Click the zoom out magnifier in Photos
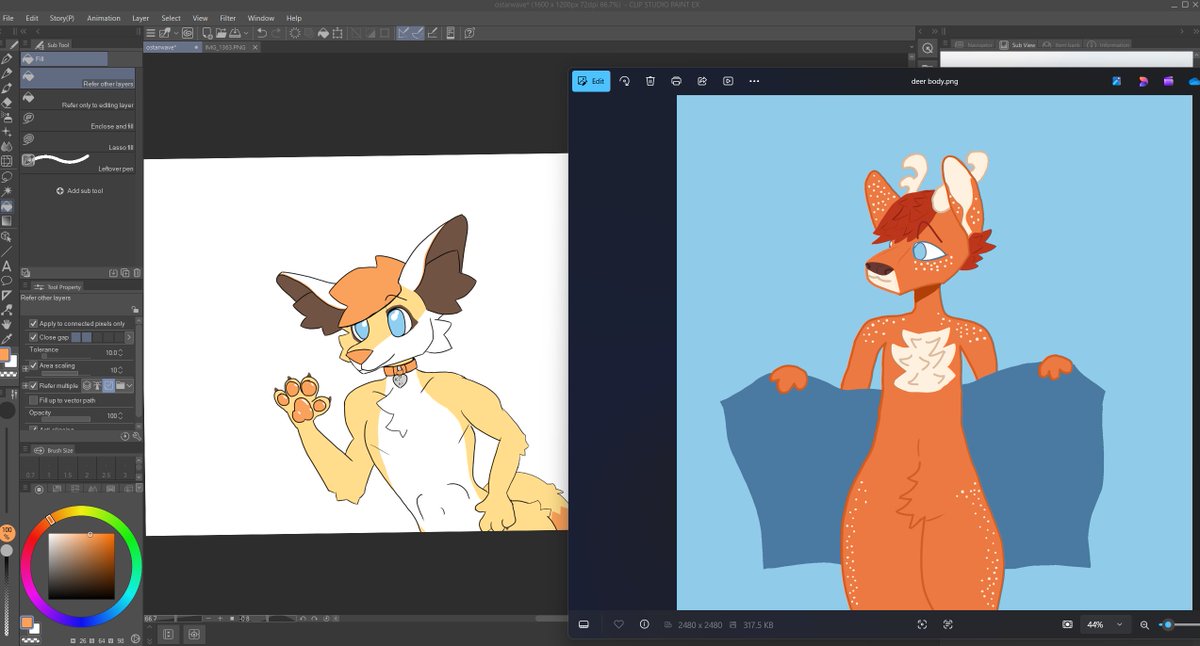Image resolution: width=1200 pixels, height=646 pixels. 1145,624
